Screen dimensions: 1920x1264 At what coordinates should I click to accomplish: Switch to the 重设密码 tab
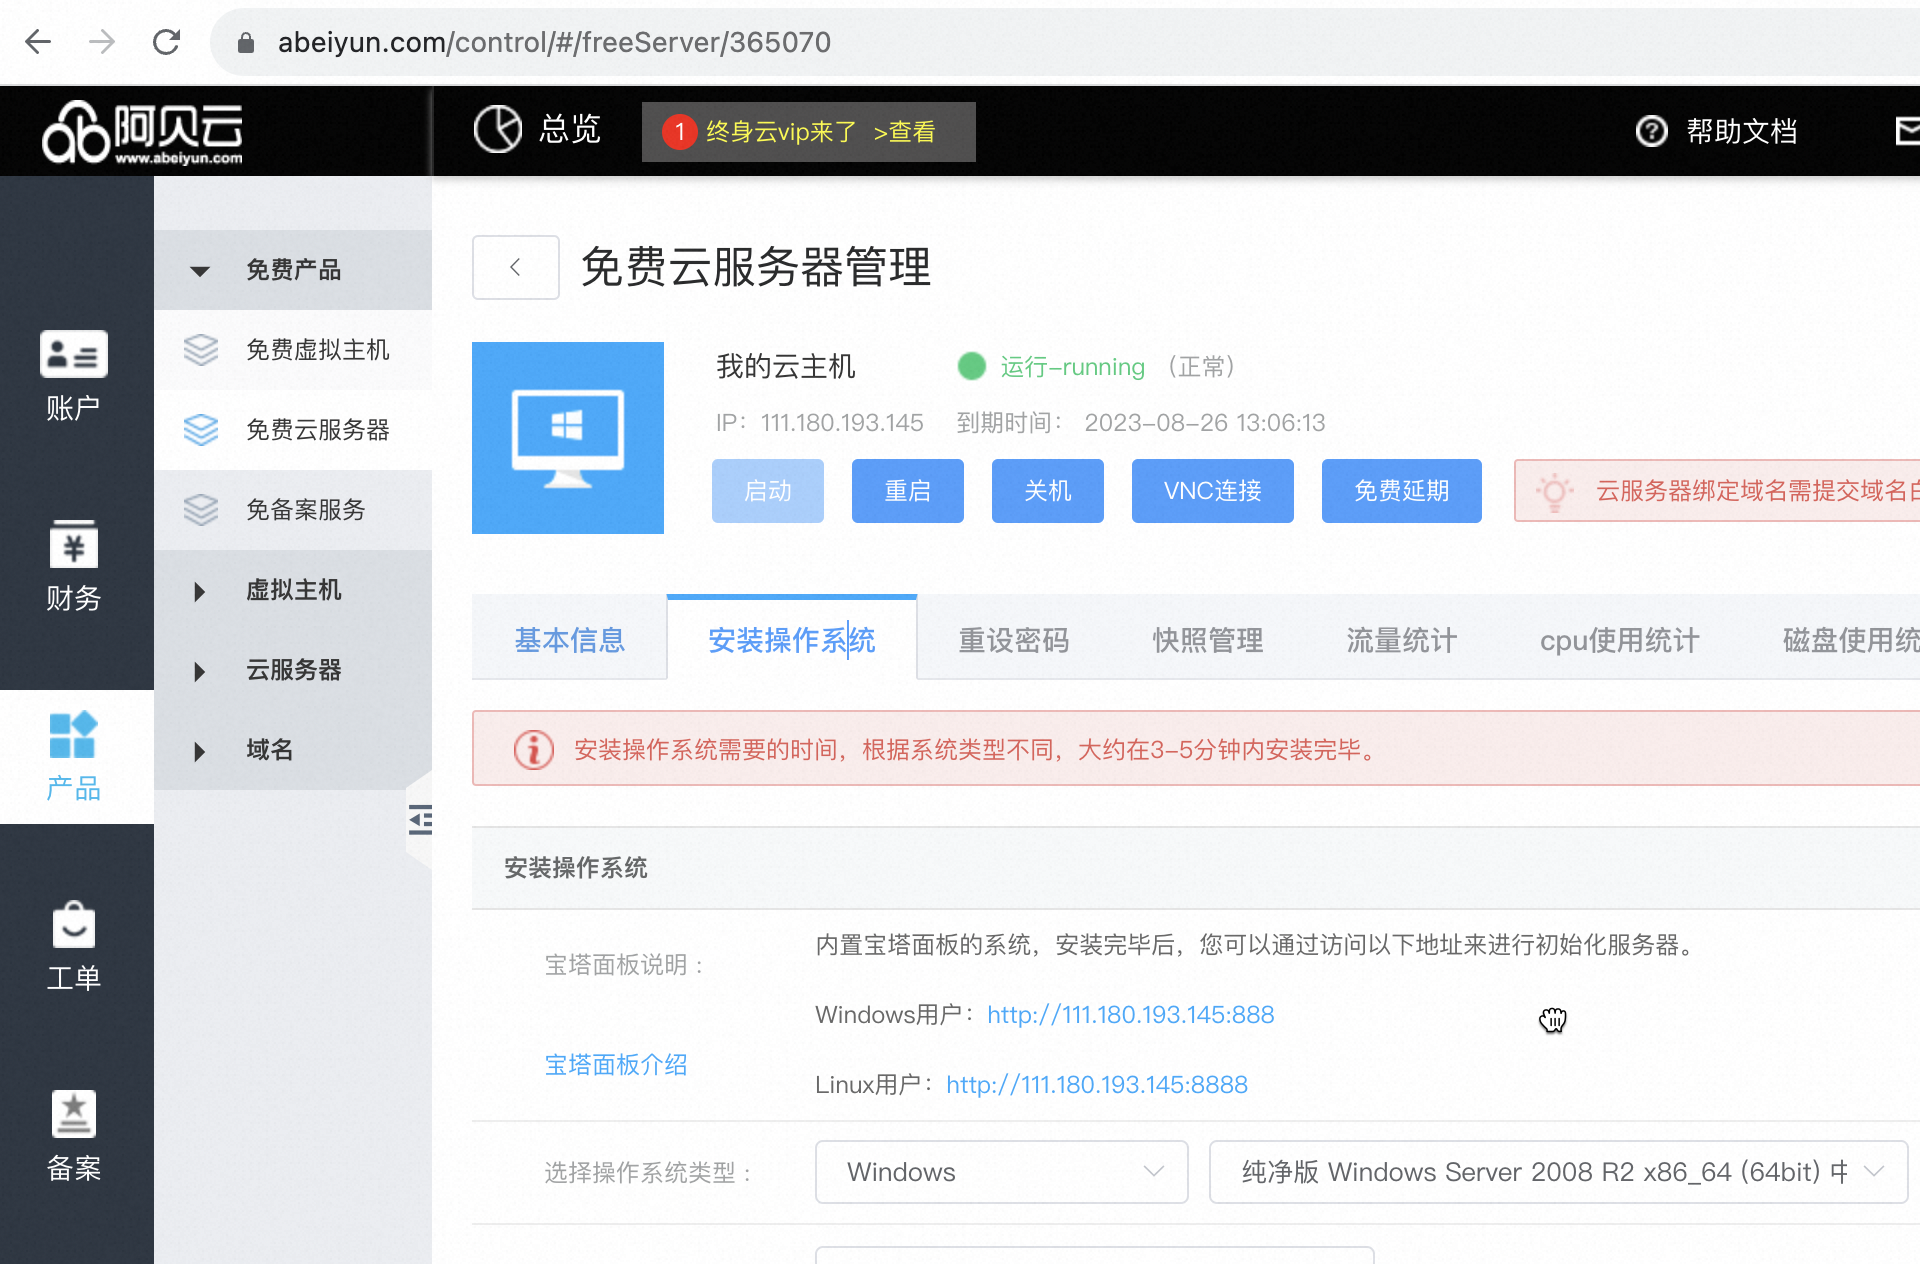pyautogui.click(x=1013, y=640)
